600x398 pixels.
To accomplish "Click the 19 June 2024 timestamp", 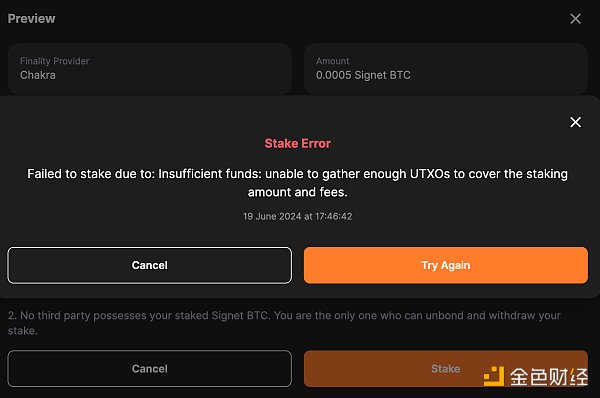I will click(298, 216).
